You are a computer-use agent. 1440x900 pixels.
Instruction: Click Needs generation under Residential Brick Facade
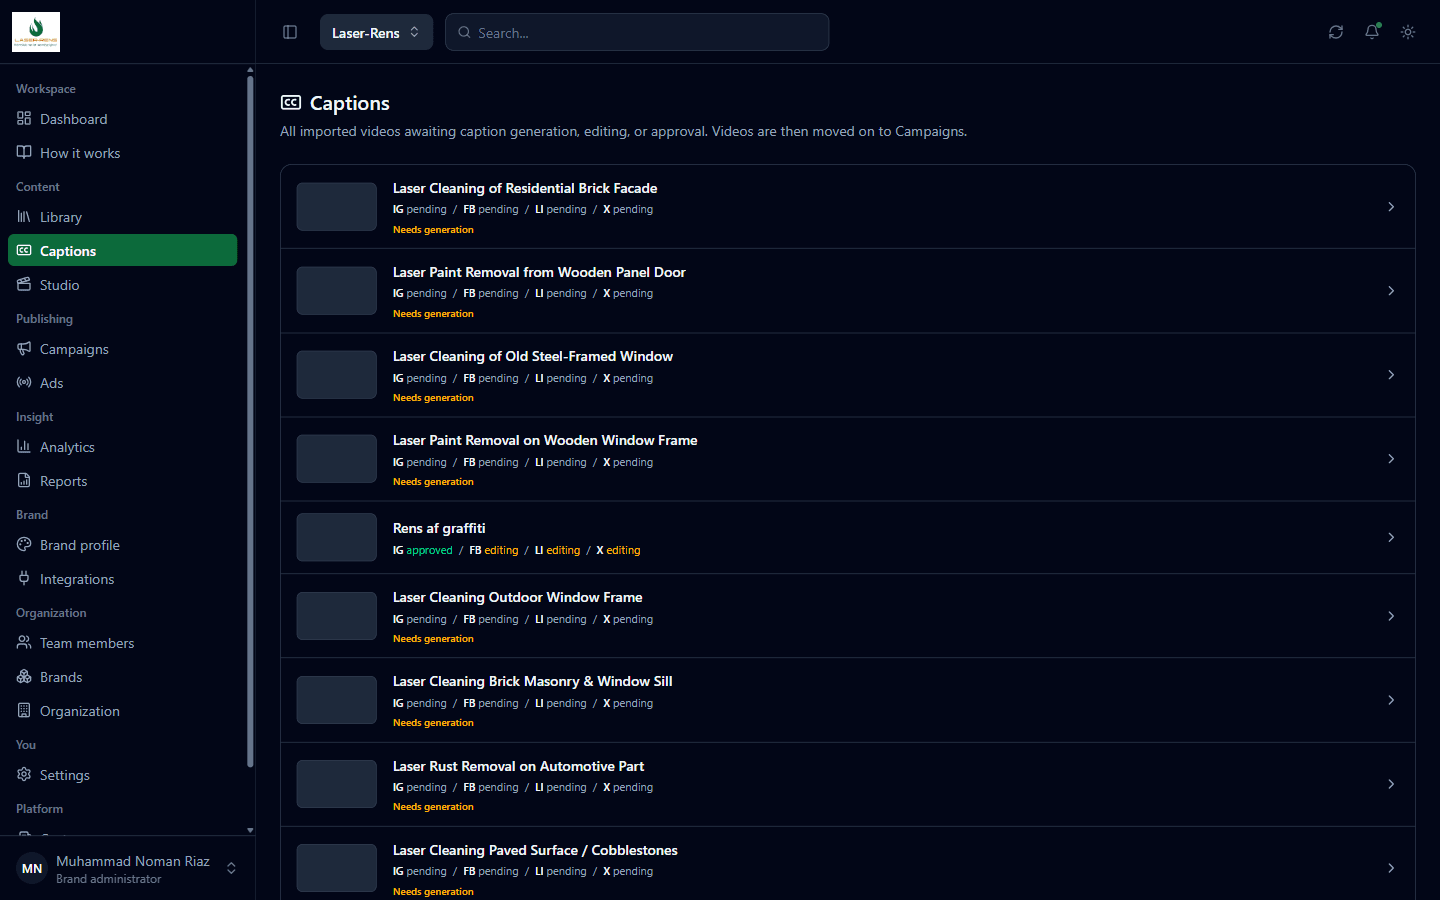433,230
